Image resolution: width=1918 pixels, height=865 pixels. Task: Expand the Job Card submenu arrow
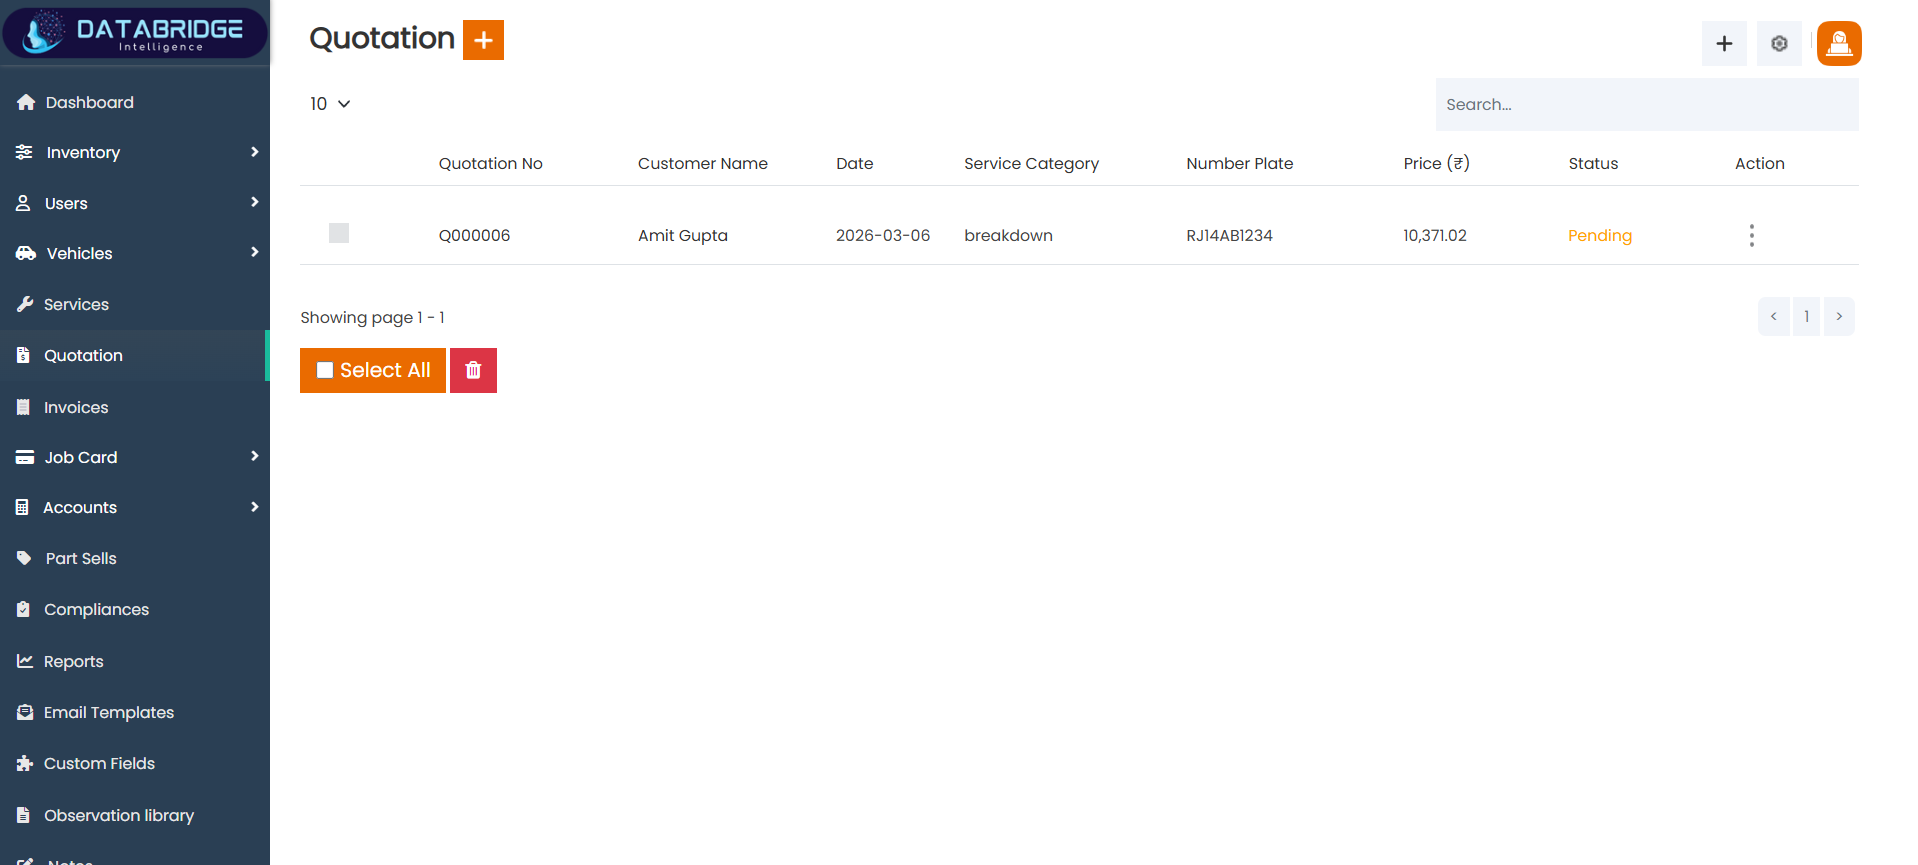click(x=254, y=456)
